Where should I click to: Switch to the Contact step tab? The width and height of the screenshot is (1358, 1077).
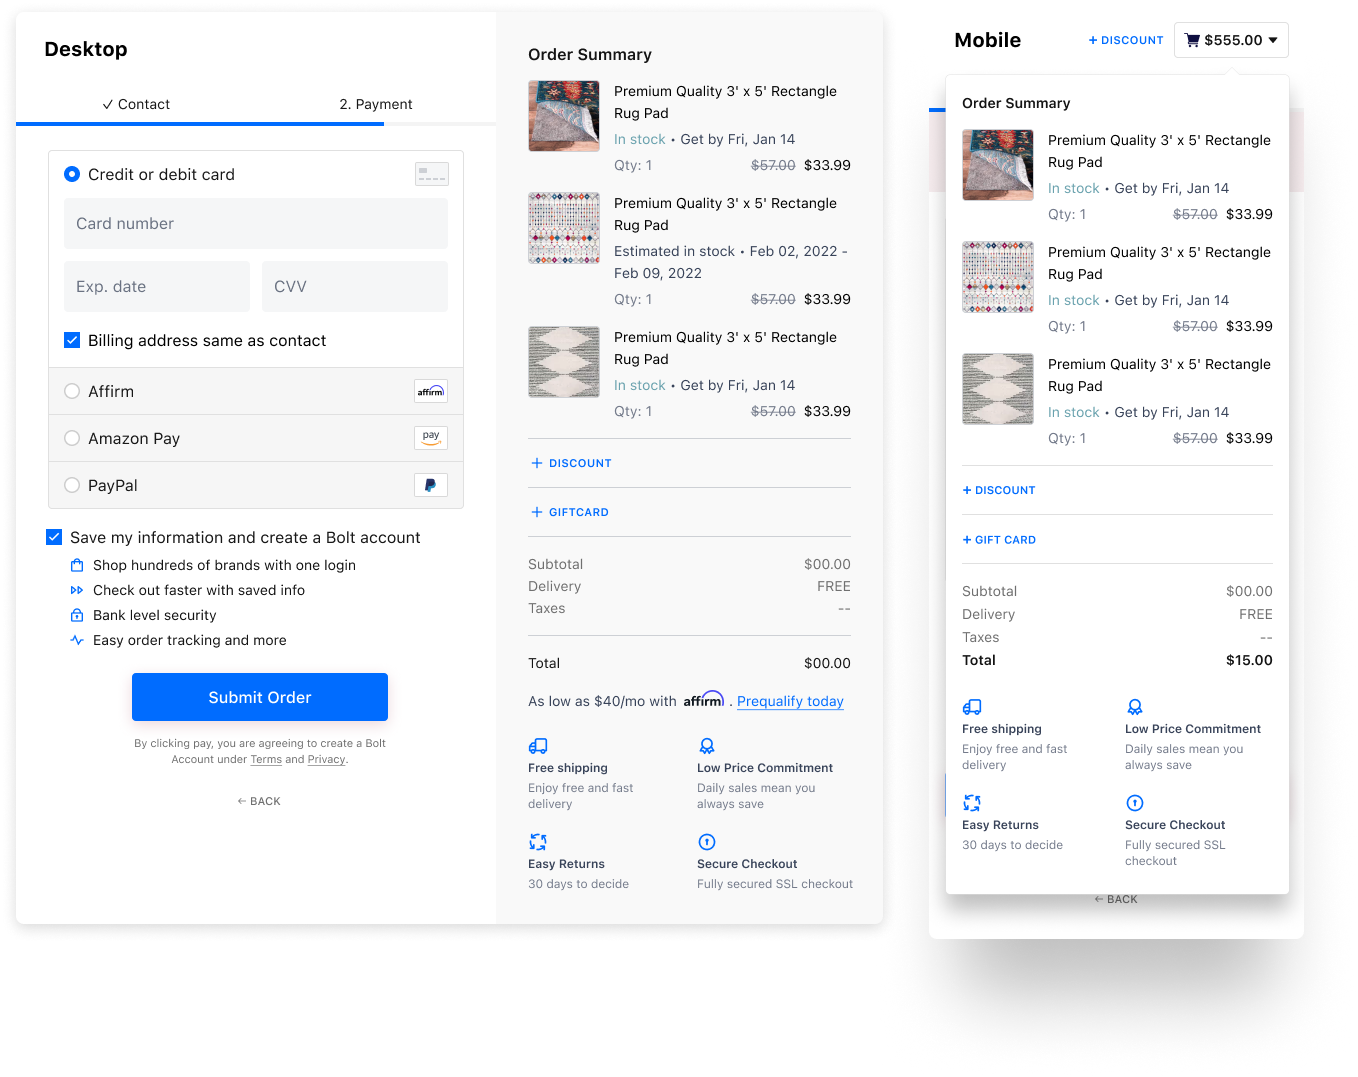136,104
